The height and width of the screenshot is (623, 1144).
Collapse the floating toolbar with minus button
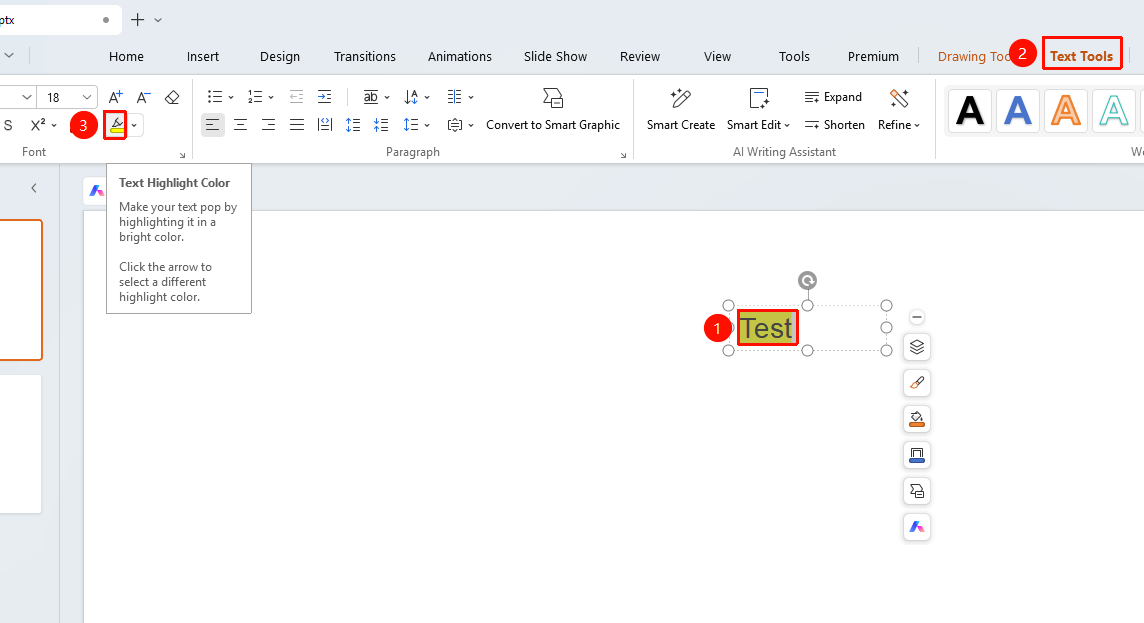click(x=917, y=317)
